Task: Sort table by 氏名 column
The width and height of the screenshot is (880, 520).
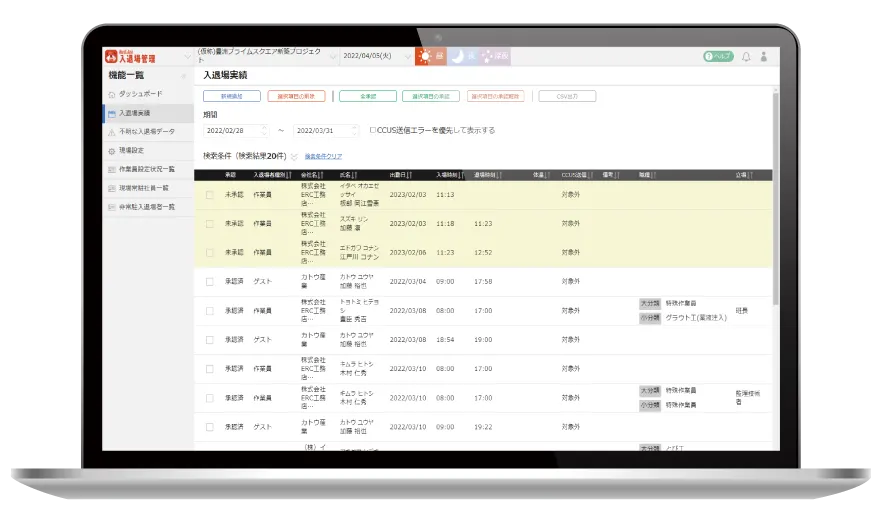Action: (348, 175)
